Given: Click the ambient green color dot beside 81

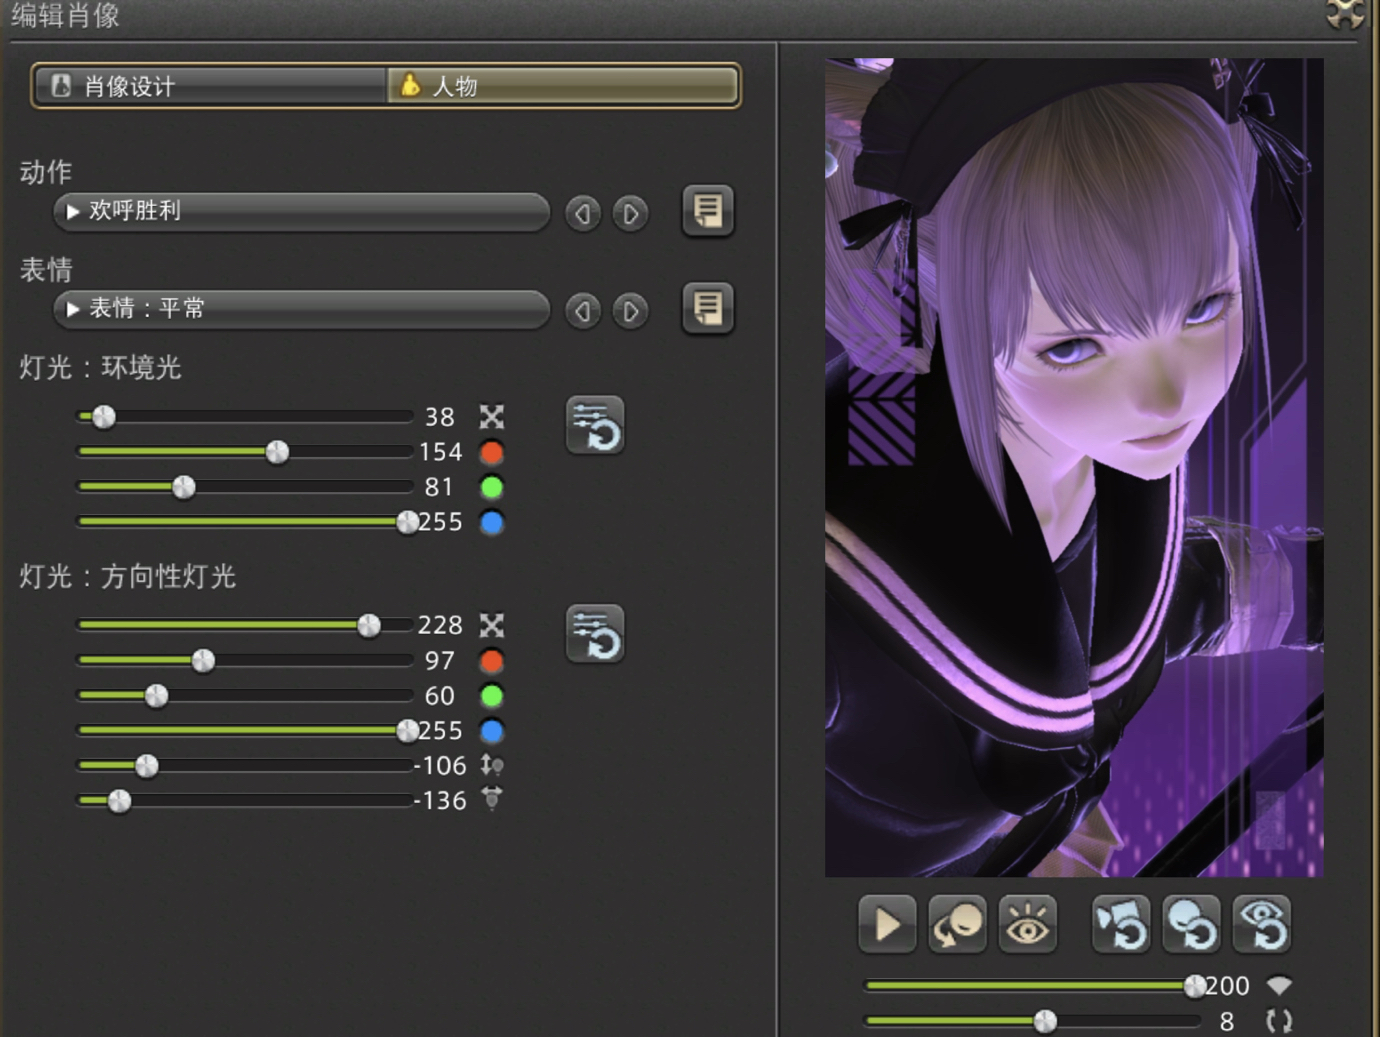Looking at the screenshot, I should pyautogui.click(x=491, y=487).
